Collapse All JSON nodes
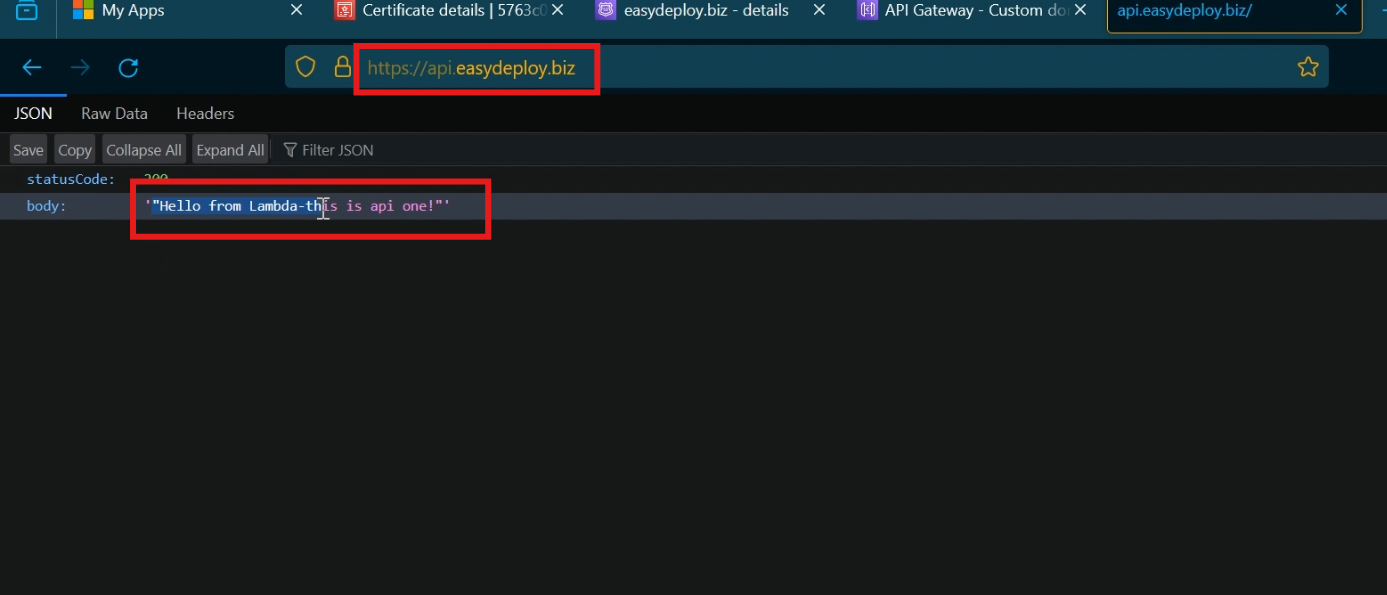This screenshot has height=595, width=1387. [144, 150]
